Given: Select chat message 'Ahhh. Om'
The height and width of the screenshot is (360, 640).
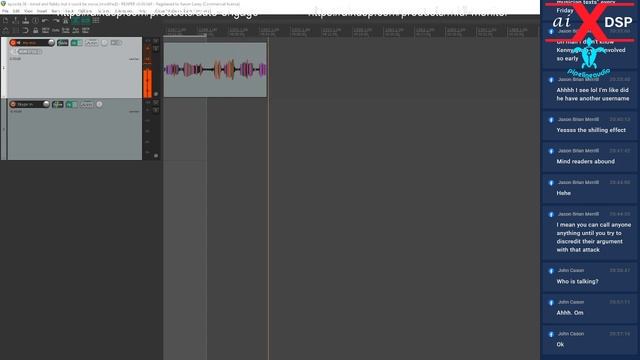Looking at the screenshot, I should pyautogui.click(x=570, y=313).
